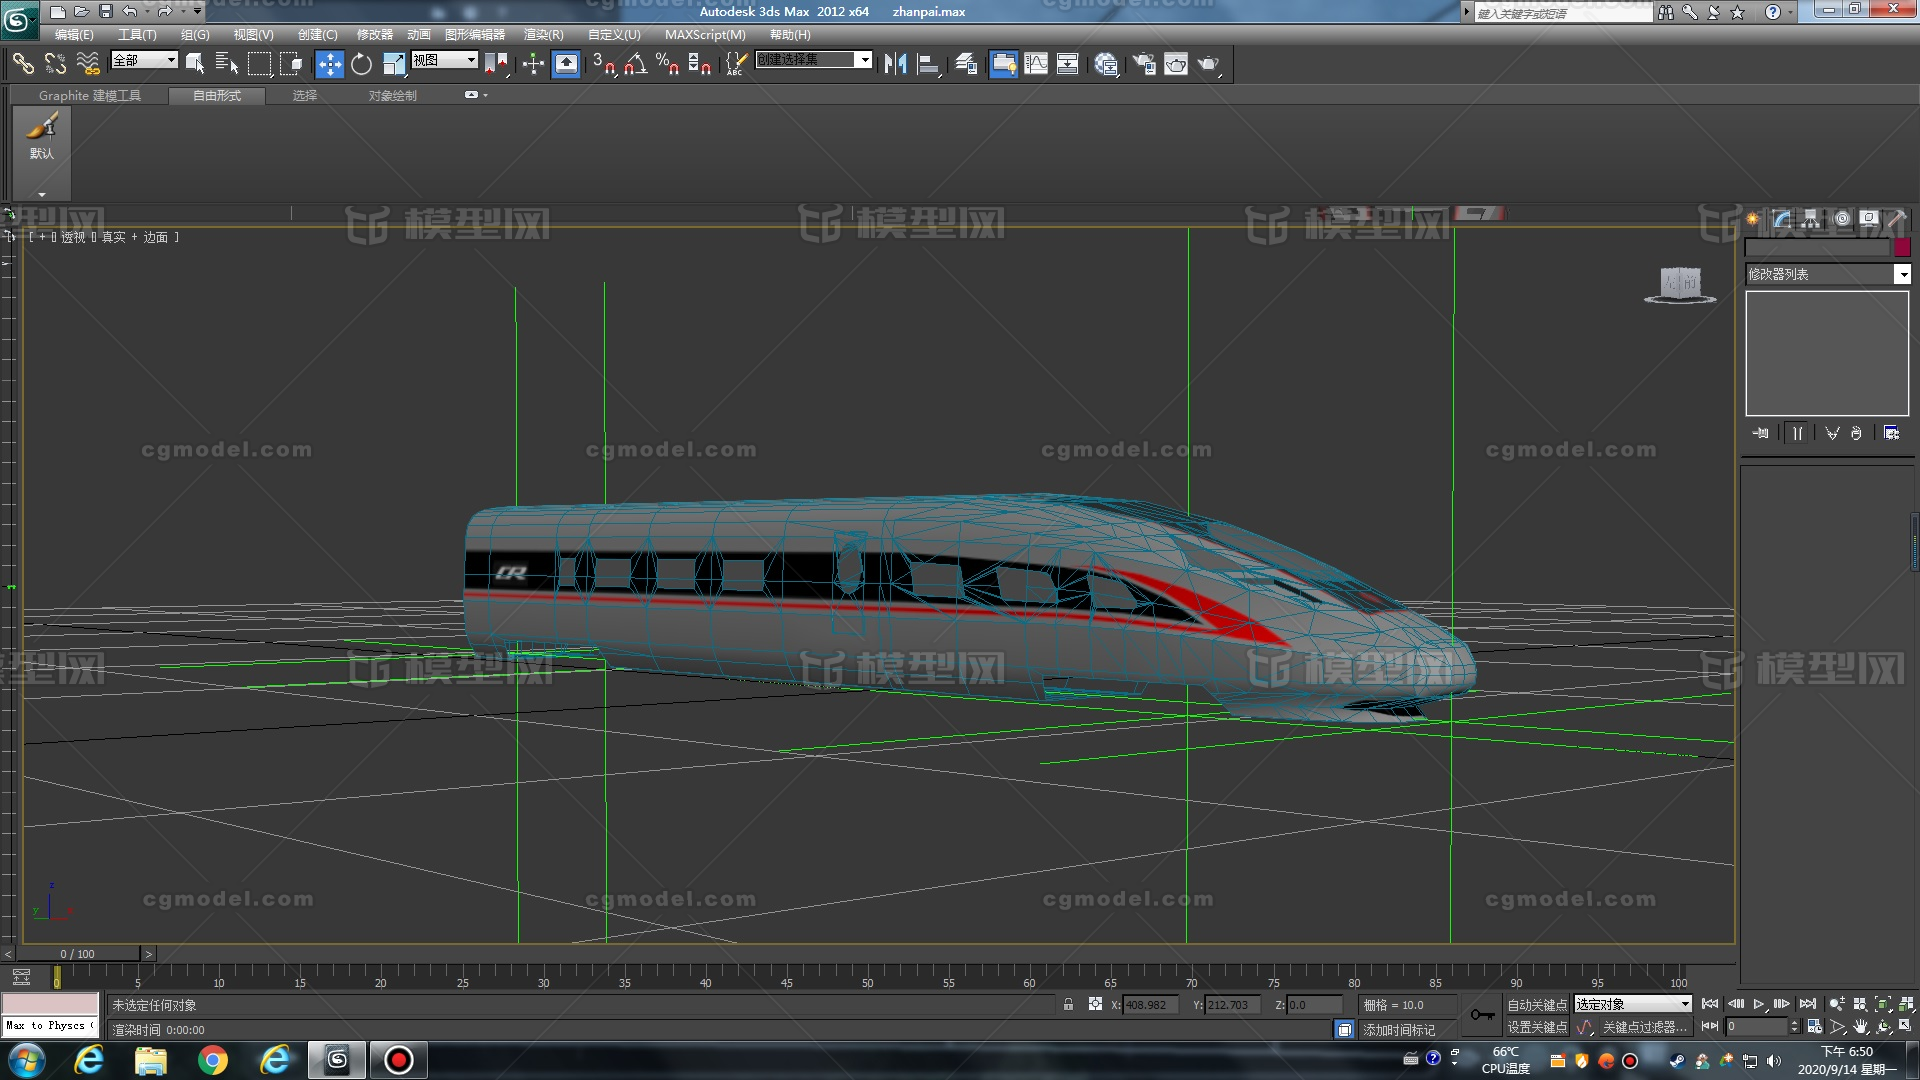Click Bind to Space Warp icon
1920x1080 pixels.
coord(88,64)
